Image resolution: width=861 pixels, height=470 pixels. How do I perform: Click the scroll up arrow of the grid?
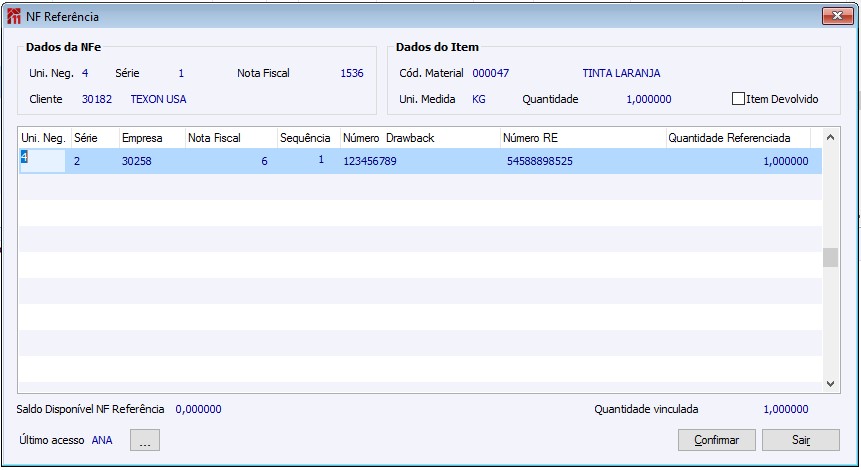pos(830,138)
